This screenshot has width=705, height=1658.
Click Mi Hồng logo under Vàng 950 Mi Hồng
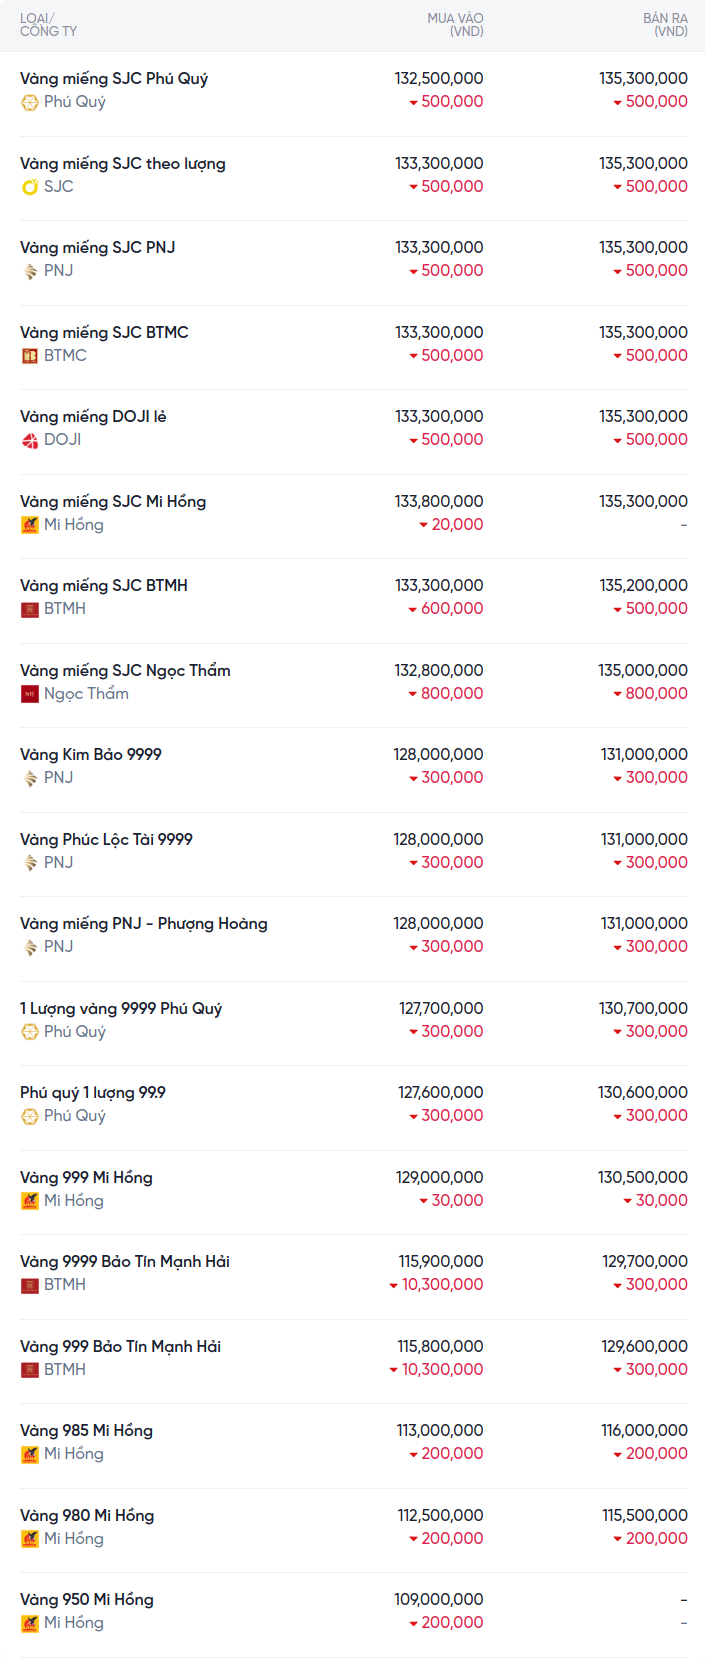click(30, 1623)
